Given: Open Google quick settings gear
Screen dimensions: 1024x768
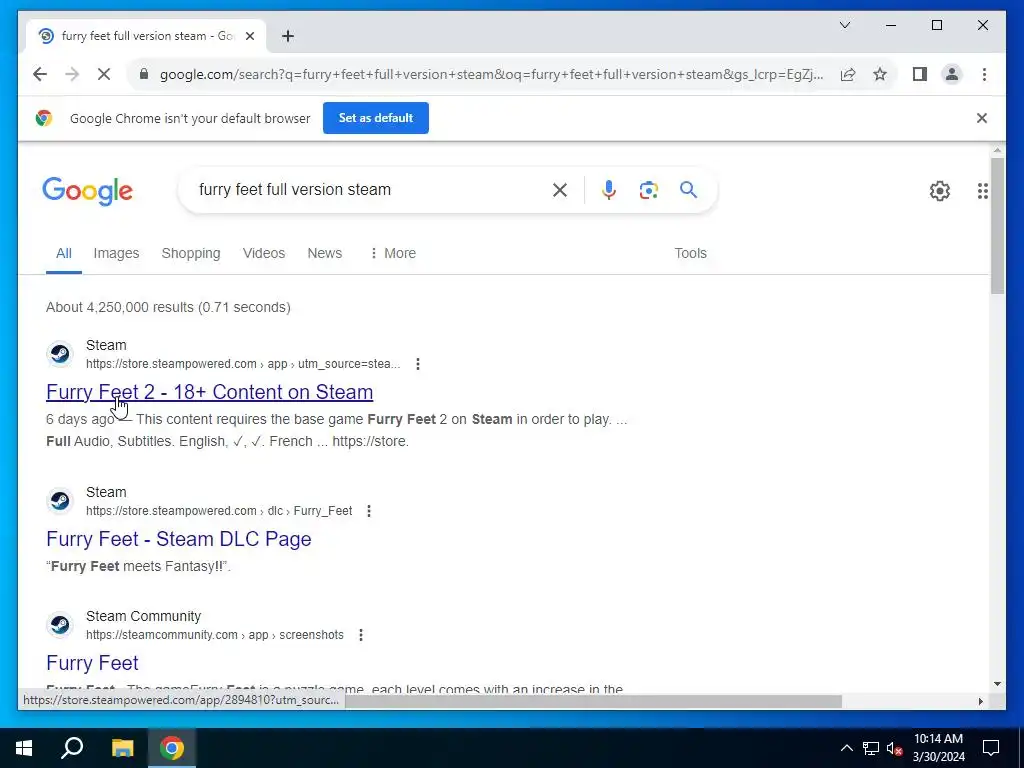Looking at the screenshot, I should [940, 191].
